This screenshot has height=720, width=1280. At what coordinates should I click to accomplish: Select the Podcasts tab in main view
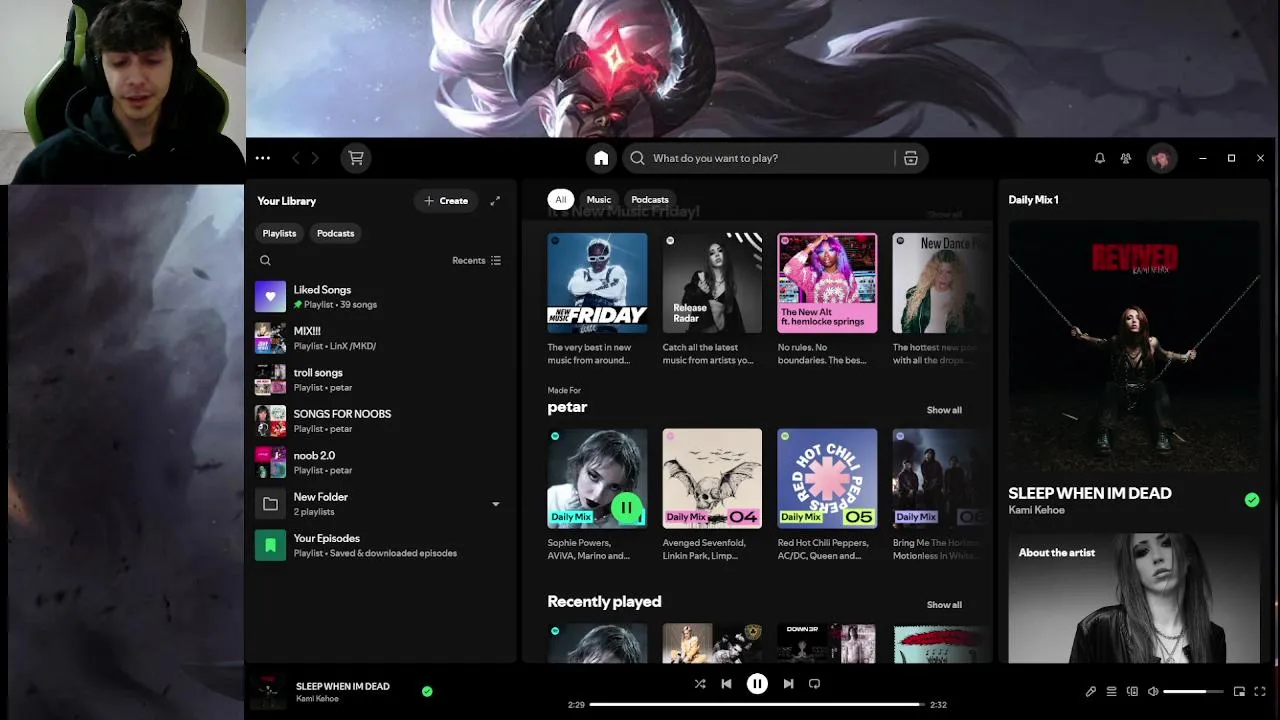tap(650, 199)
